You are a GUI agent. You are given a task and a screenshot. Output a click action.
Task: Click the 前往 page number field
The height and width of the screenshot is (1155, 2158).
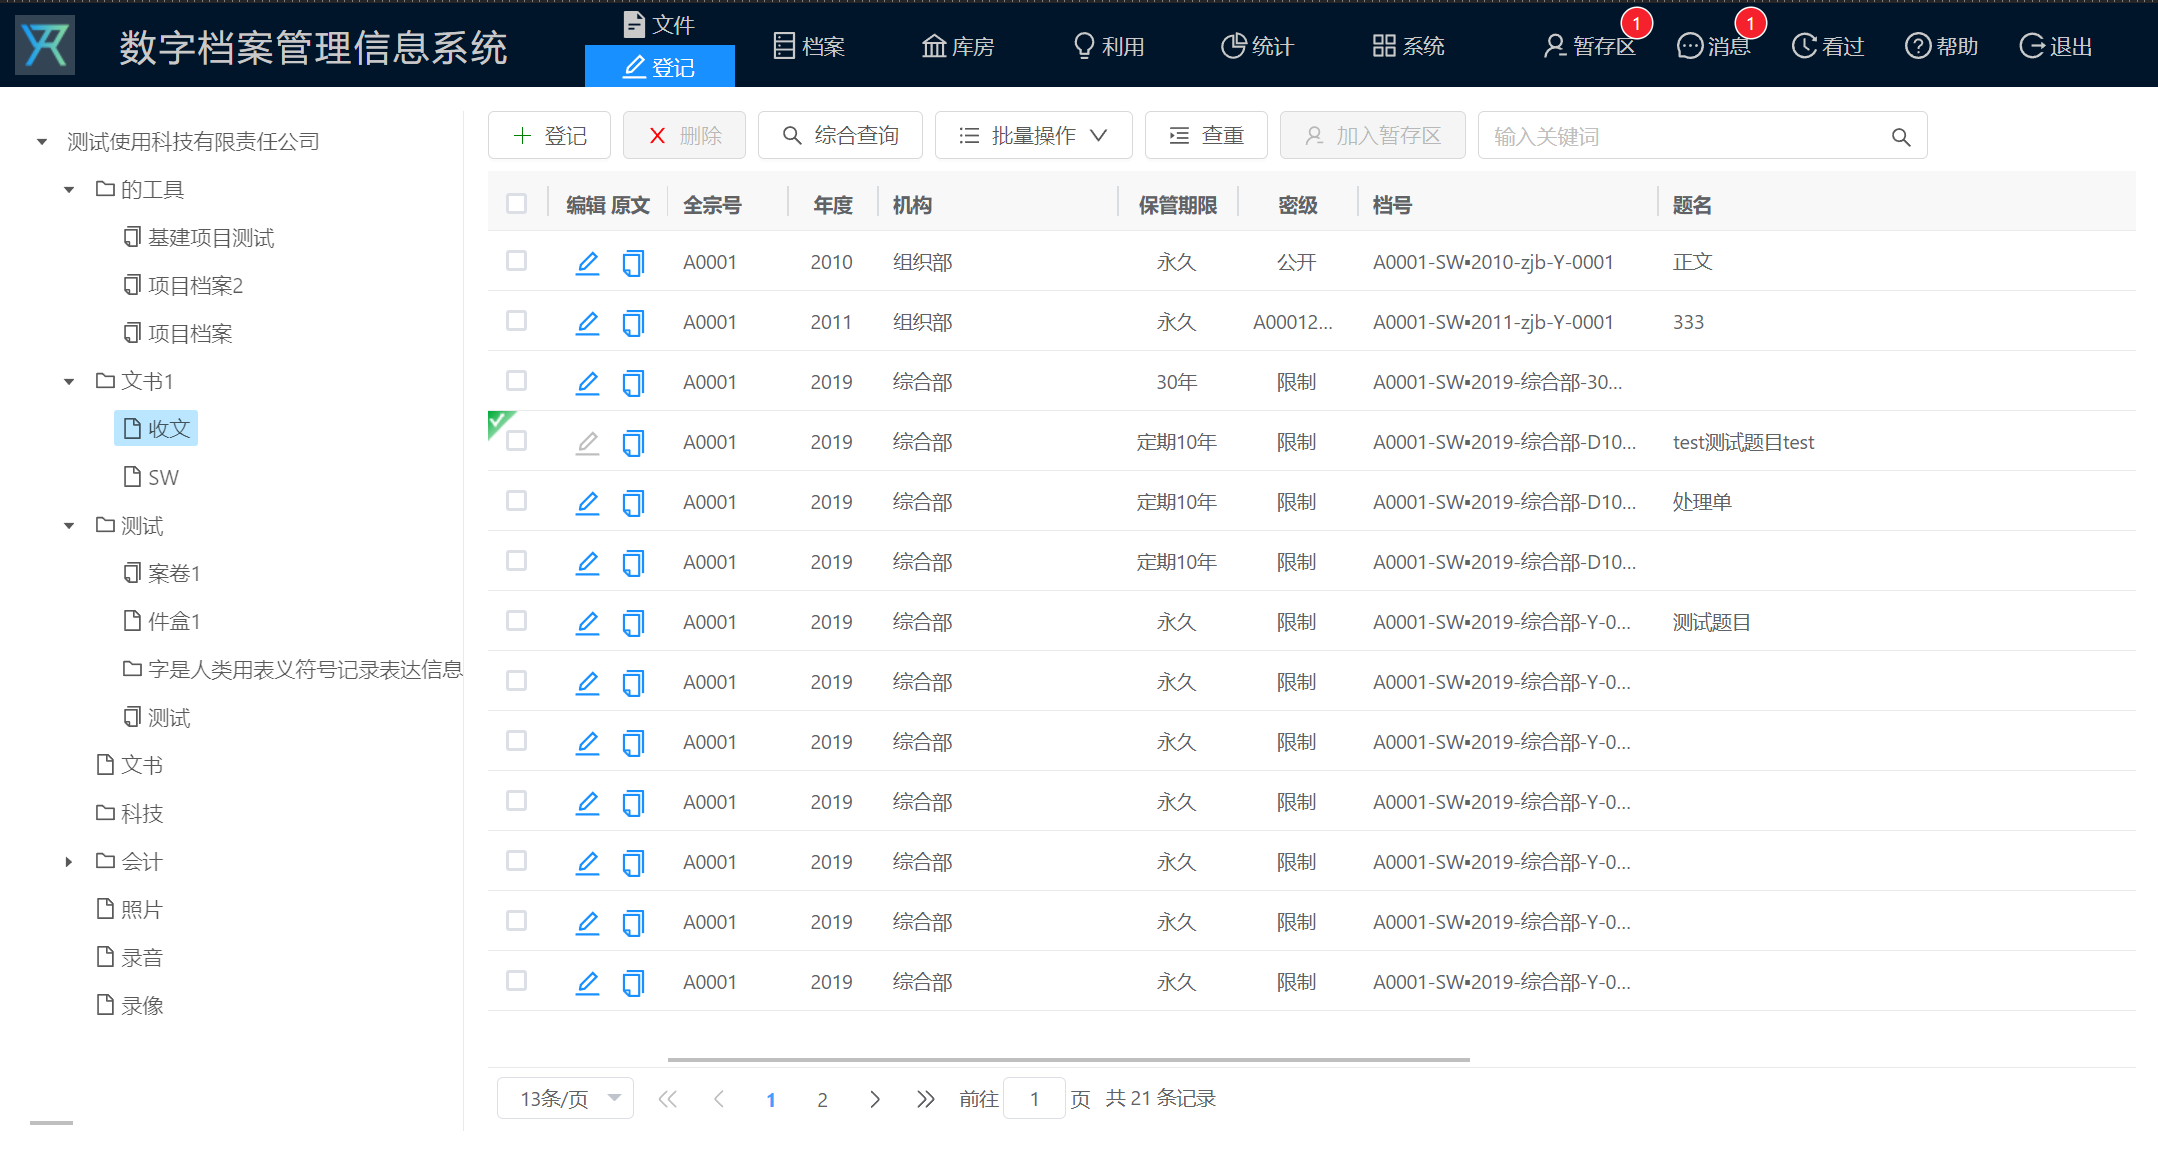[1034, 1099]
